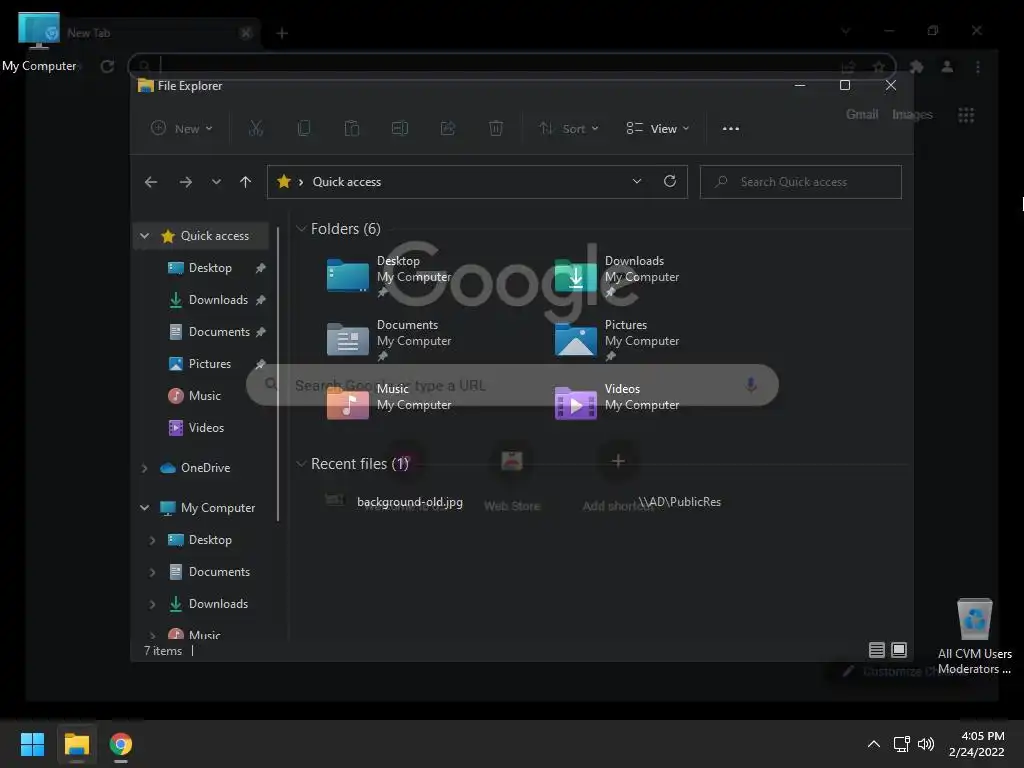
Task: Switch to details view icon in status bar
Action: click(x=877, y=650)
